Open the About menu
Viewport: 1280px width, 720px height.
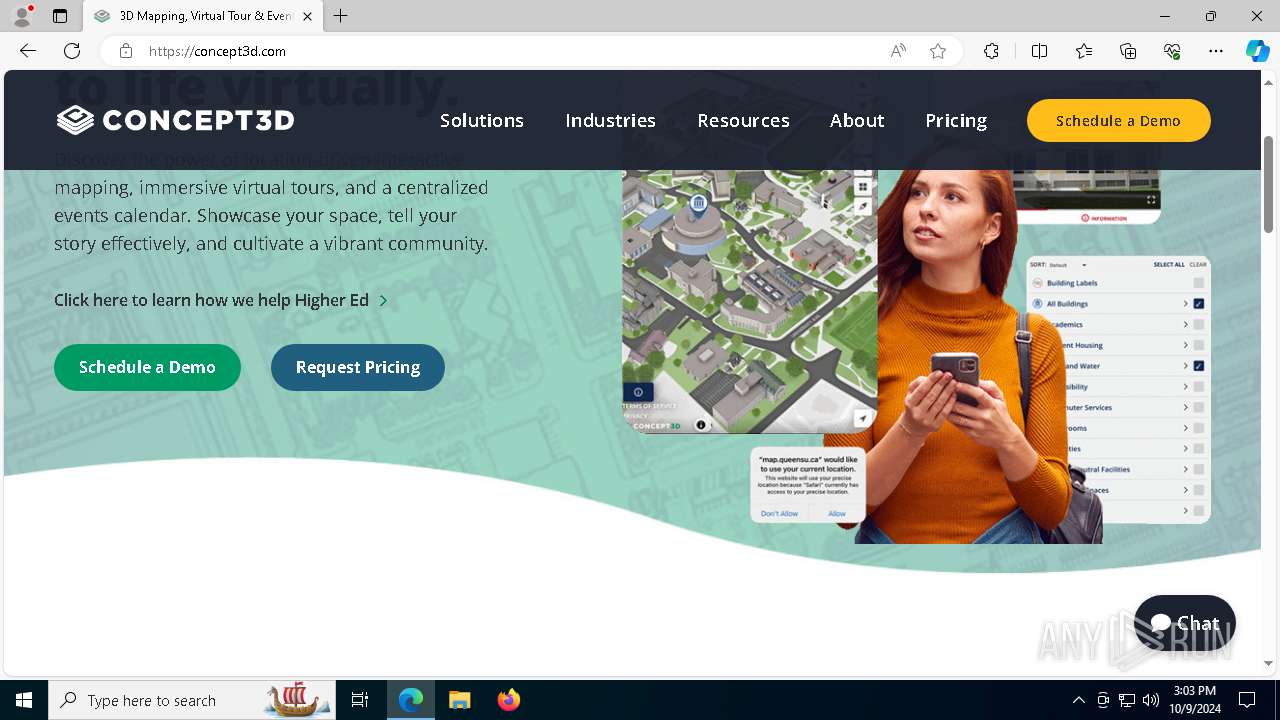click(857, 120)
